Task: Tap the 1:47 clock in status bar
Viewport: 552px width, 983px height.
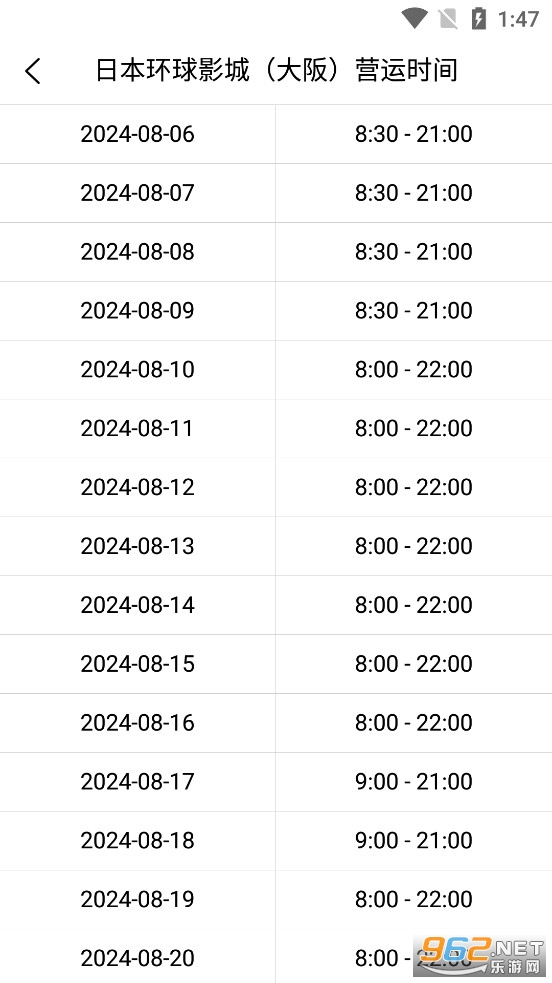Action: [518, 19]
